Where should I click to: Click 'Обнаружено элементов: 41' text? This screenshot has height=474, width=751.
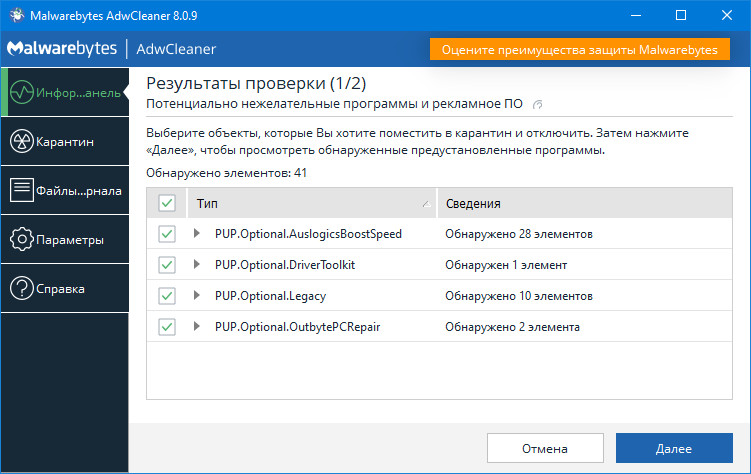click(226, 173)
